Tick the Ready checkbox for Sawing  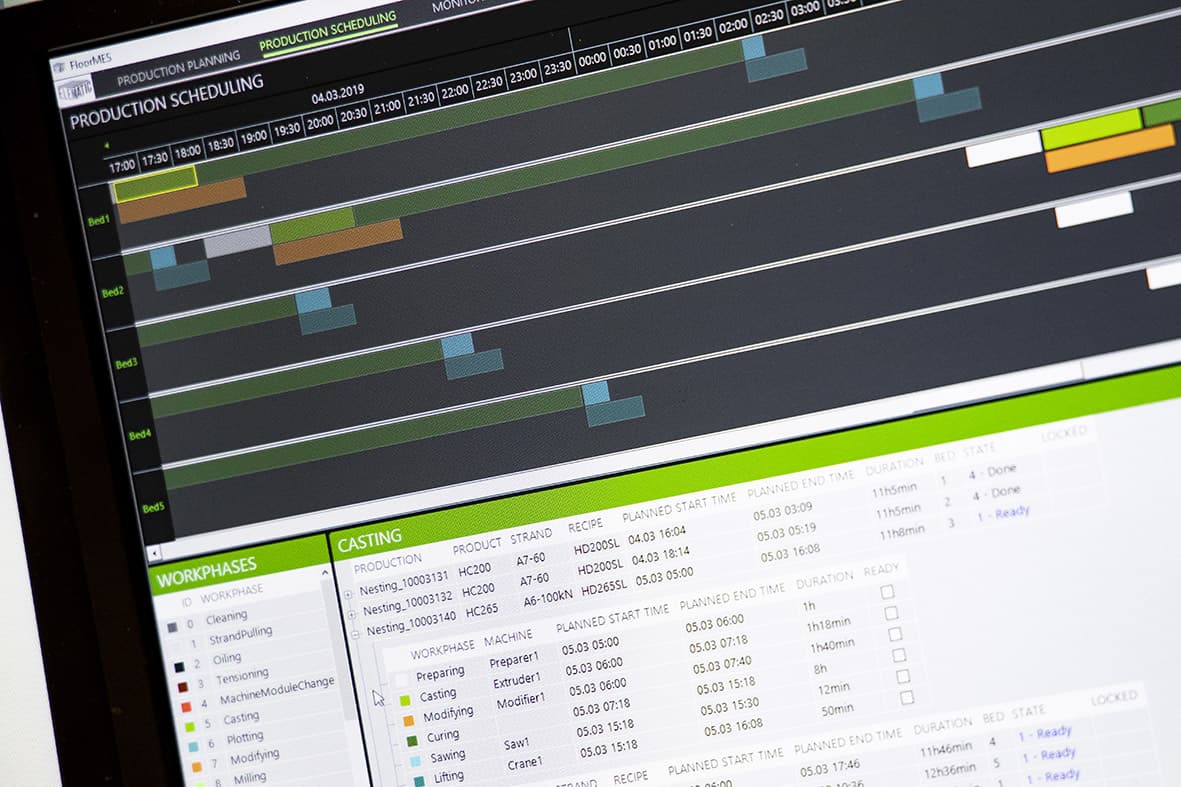(903, 676)
